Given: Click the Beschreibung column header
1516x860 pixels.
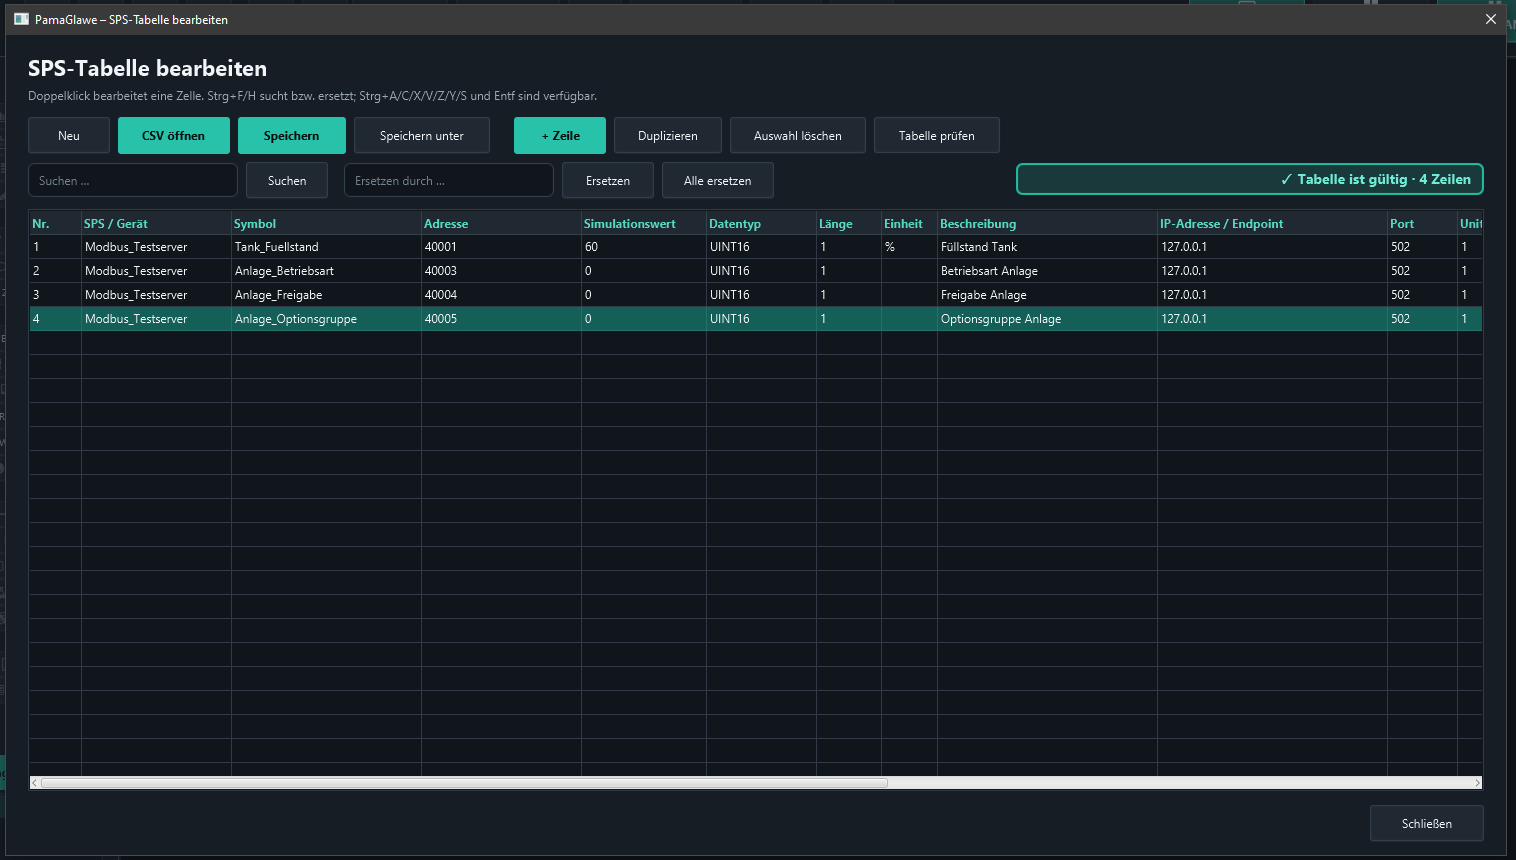Looking at the screenshot, I should click(1047, 224).
